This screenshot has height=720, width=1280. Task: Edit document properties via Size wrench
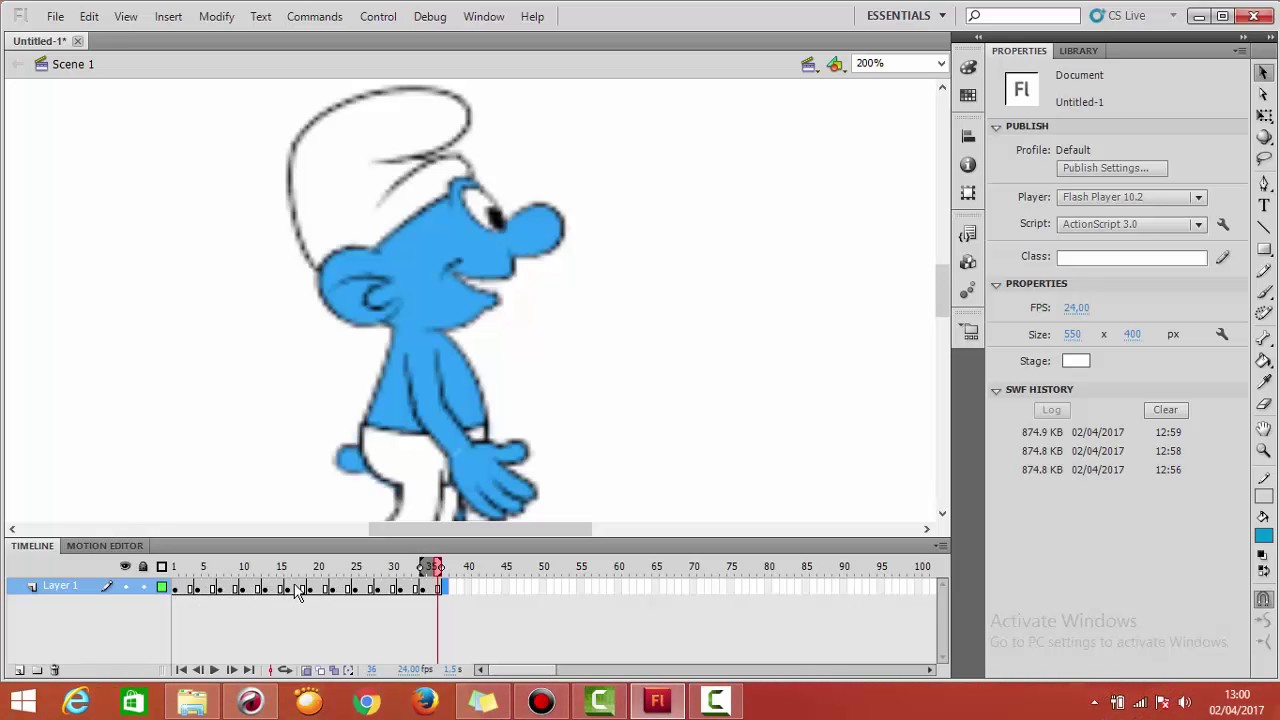pyautogui.click(x=1222, y=334)
